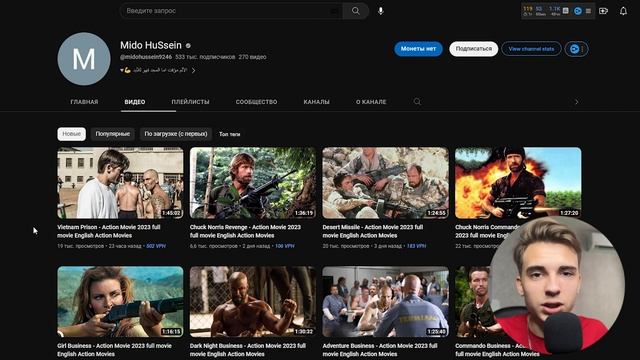The height and width of the screenshot is (360, 640).
Task: Click the search magnifier button
Action: pyautogui.click(x=356, y=11)
